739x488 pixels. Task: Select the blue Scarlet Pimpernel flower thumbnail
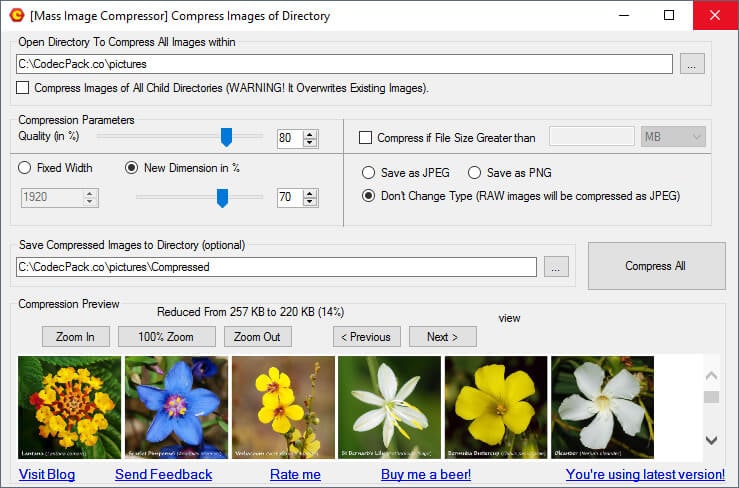(x=177, y=407)
